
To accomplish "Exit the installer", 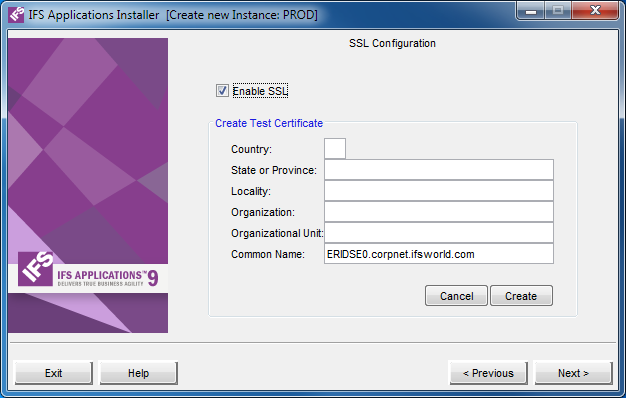I will coord(53,373).
